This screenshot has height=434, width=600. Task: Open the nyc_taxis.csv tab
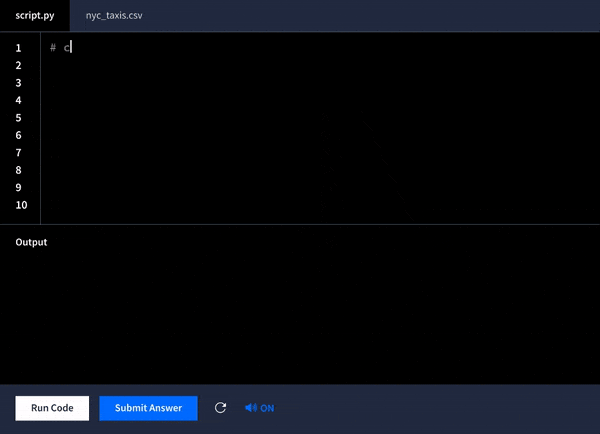tap(114, 15)
